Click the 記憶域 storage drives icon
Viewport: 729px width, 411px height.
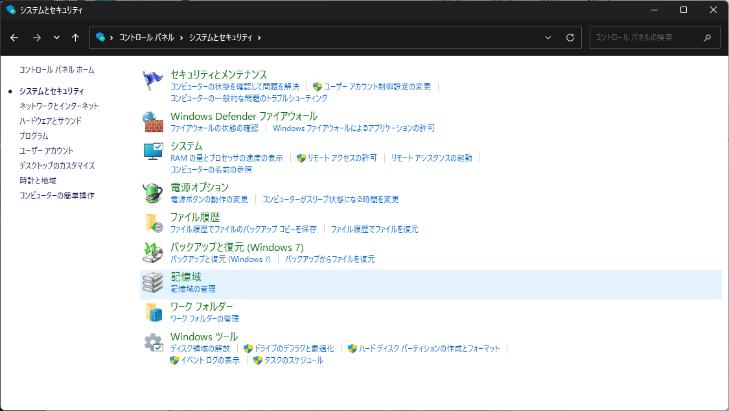(152, 283)
